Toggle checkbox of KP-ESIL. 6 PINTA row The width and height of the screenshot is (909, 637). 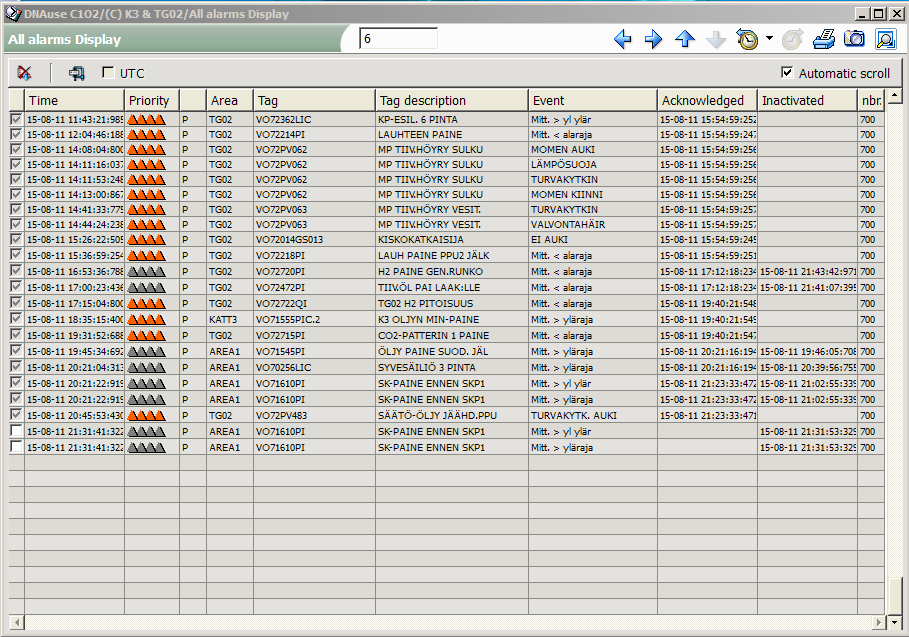[16, 119]
